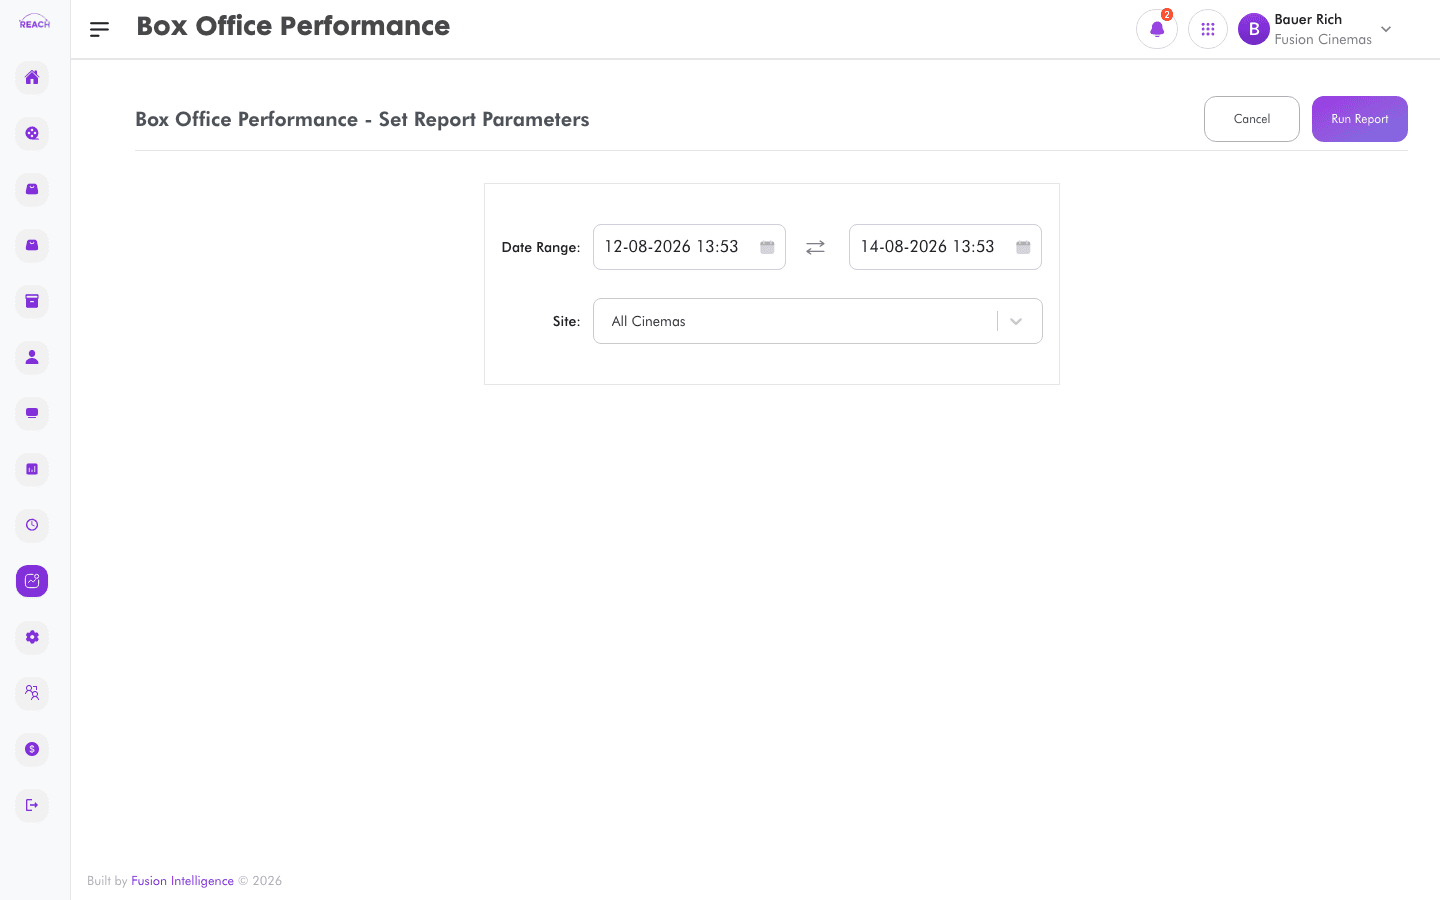Expand the Bauer Rich account menu
1440x900 pixels.
point(1386,29)
